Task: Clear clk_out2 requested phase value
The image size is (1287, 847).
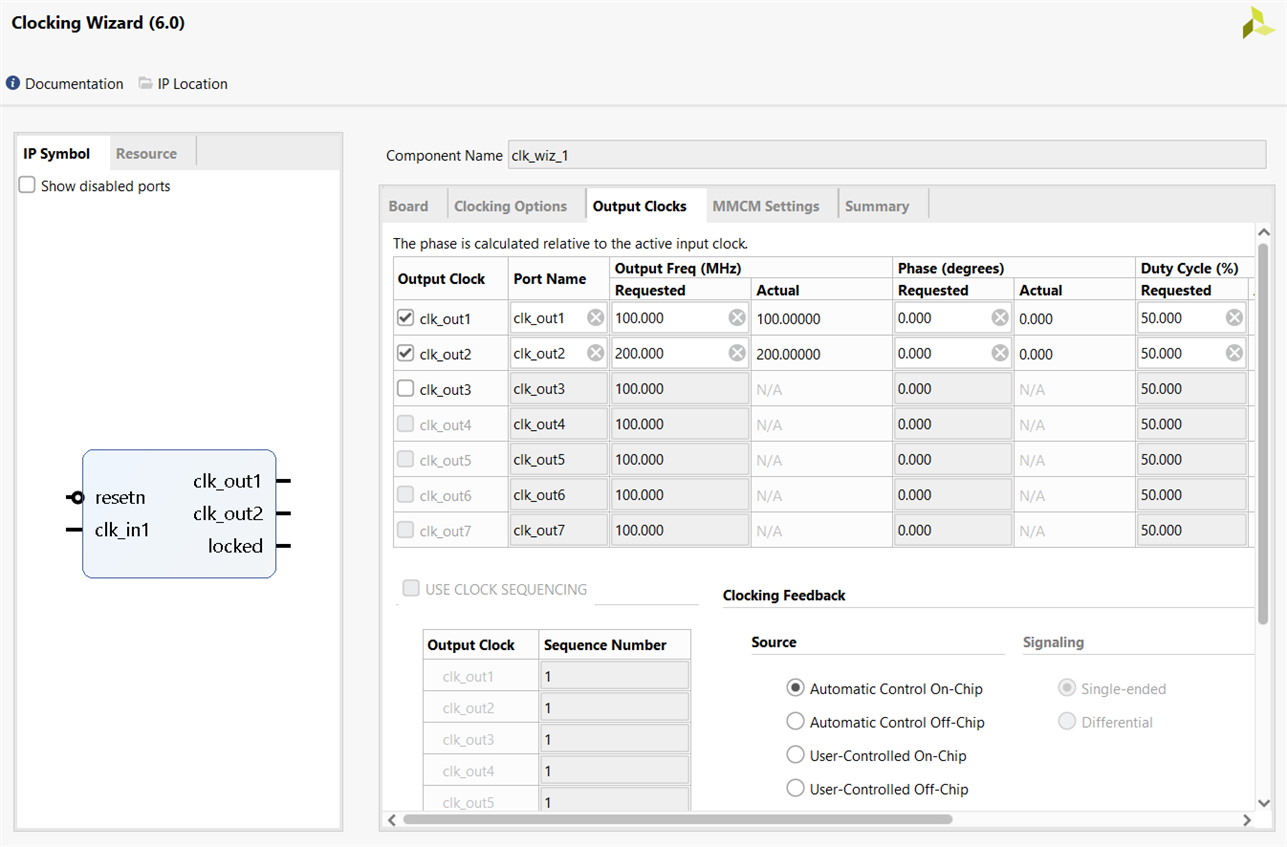Action: pos(1000,353)
